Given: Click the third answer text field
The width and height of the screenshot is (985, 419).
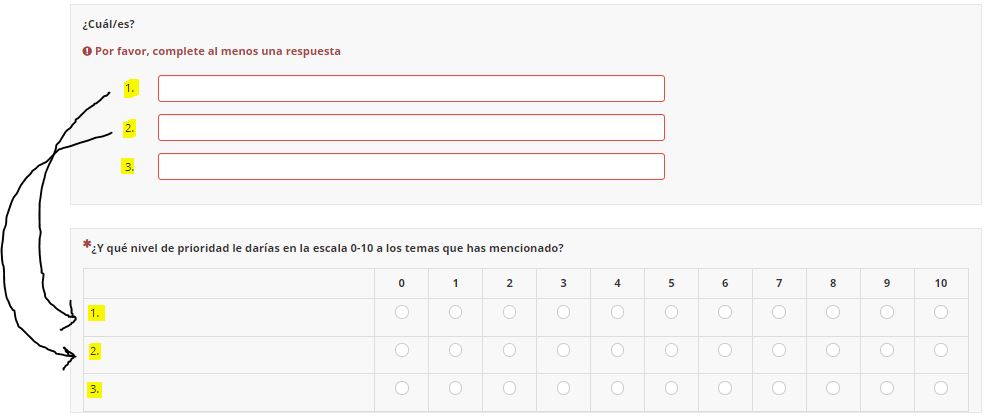Looking at the screenshot, I should click(x=411, y=166).
